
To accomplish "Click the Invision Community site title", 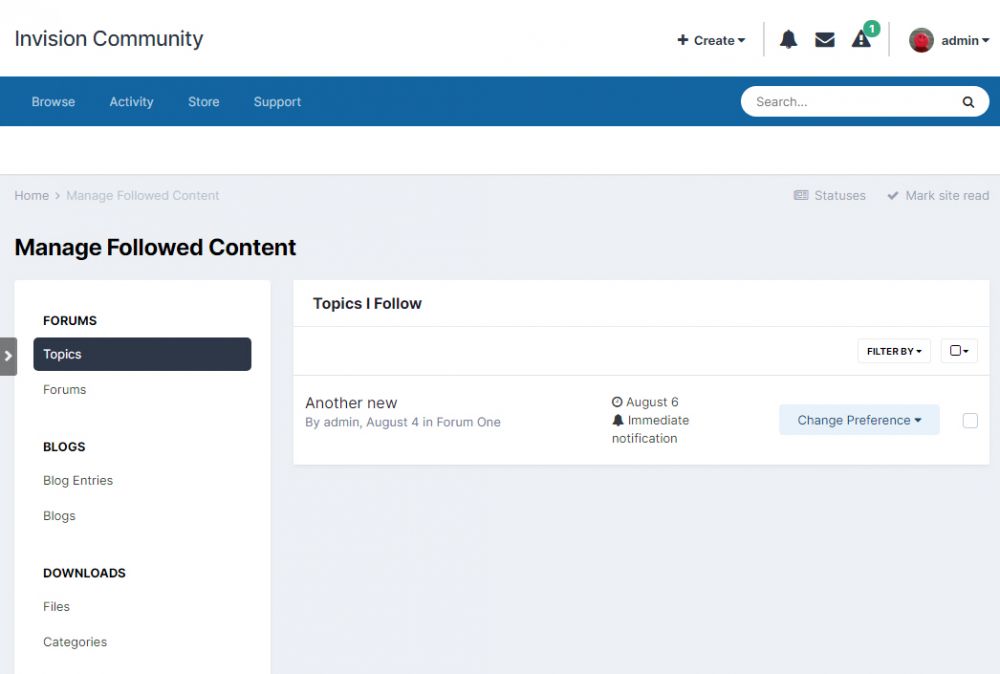I will [x=109, y=39].
